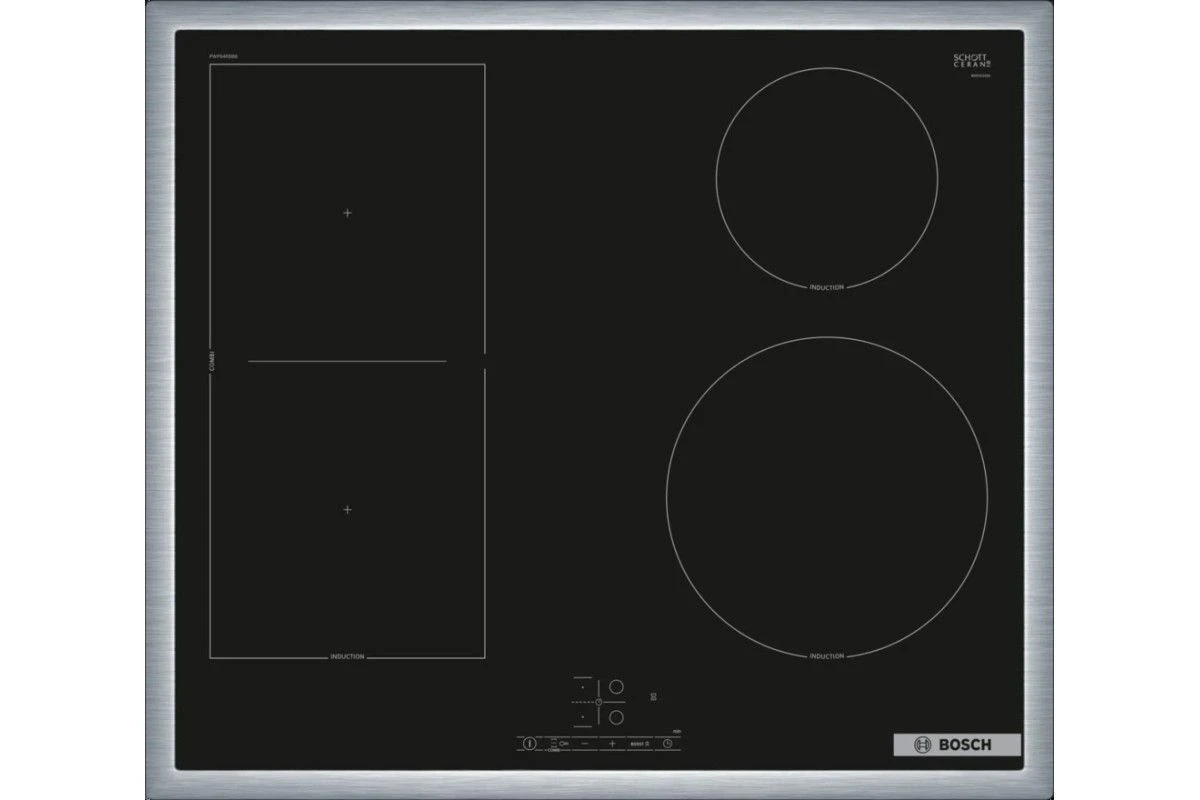Tap the timer clock key
The width and height of the screenshot is (1200, 800).
pos(667,743)
